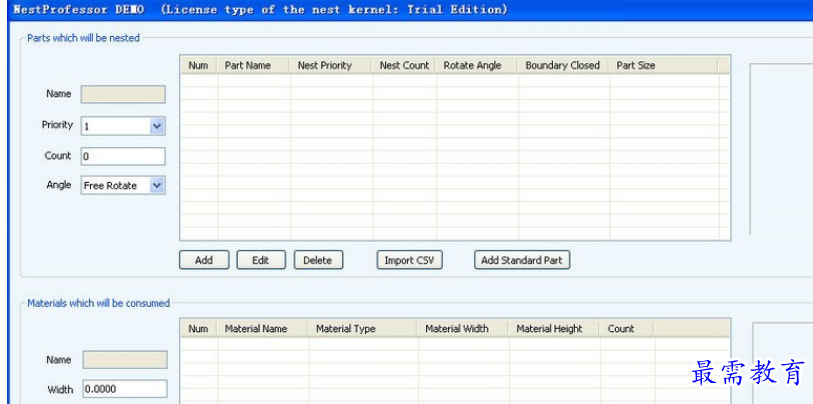Click the Delete button
This screenshot has width=813, height=404.
point(318,260)
